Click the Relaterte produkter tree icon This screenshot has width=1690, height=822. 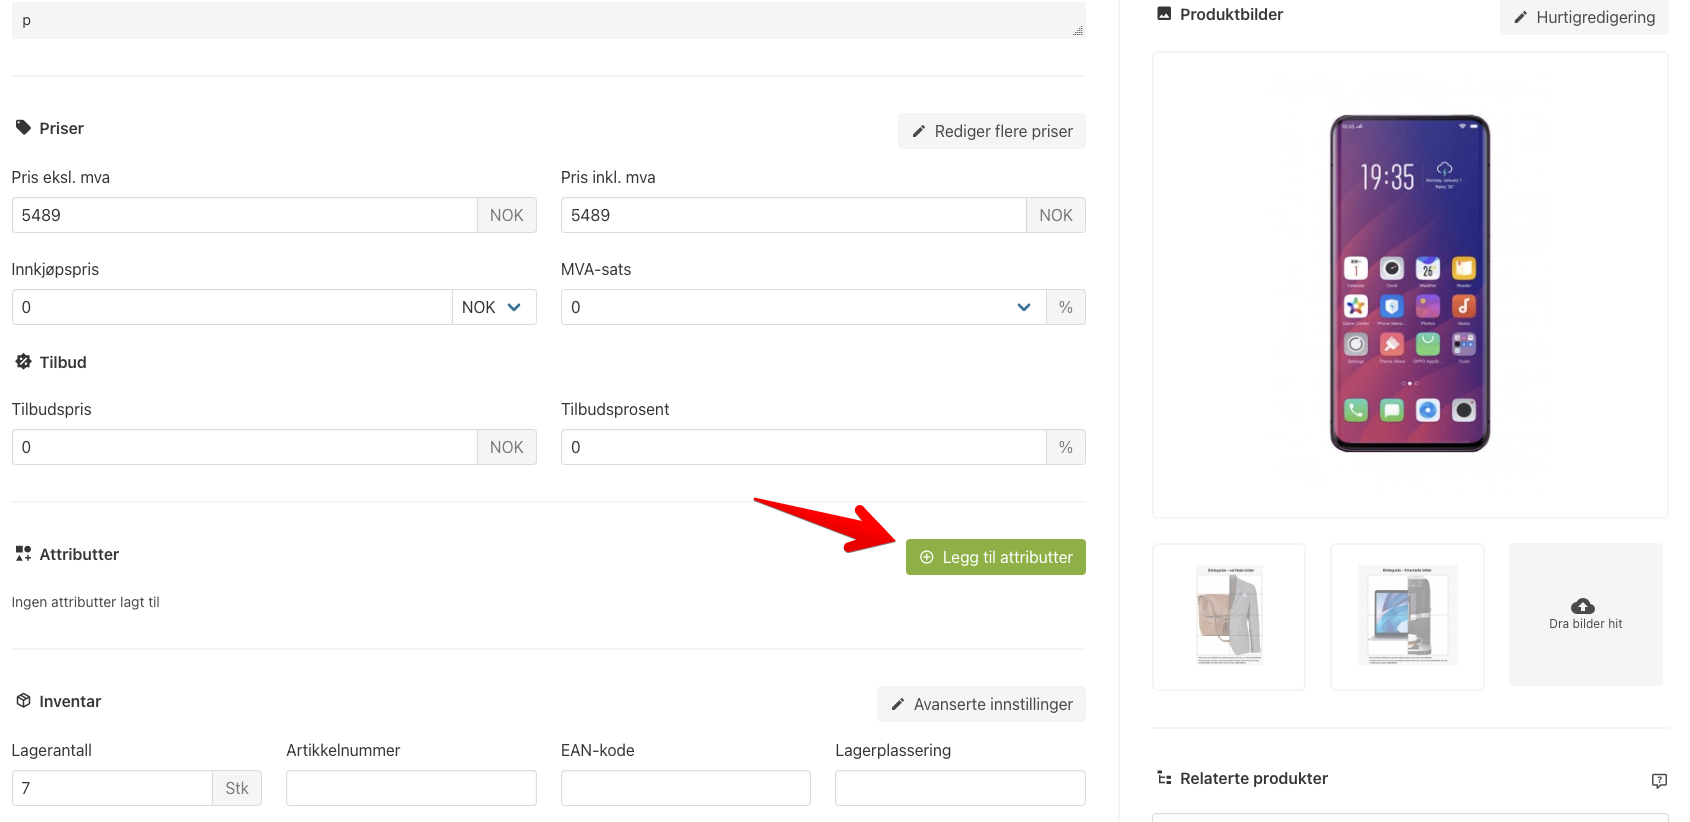[1164, 778]
